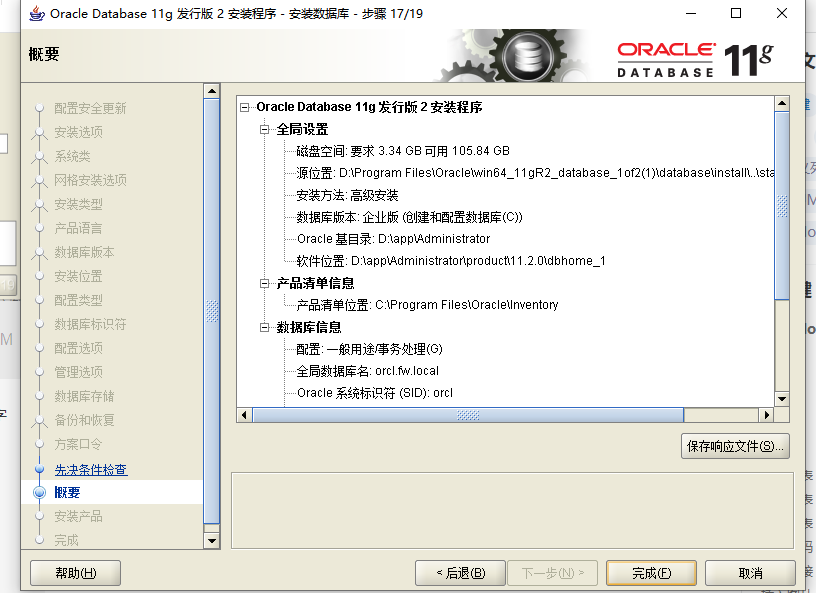Click the summary tree scroll-up arrow

coord(782,103)
